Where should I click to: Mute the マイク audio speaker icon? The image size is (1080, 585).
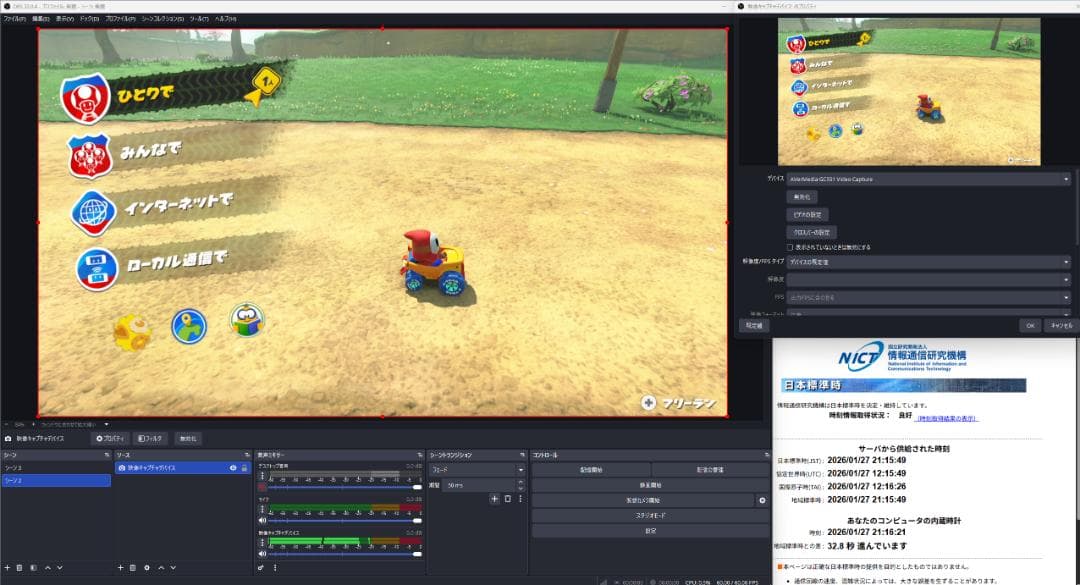pyautogui.click(x=262, y=521)
